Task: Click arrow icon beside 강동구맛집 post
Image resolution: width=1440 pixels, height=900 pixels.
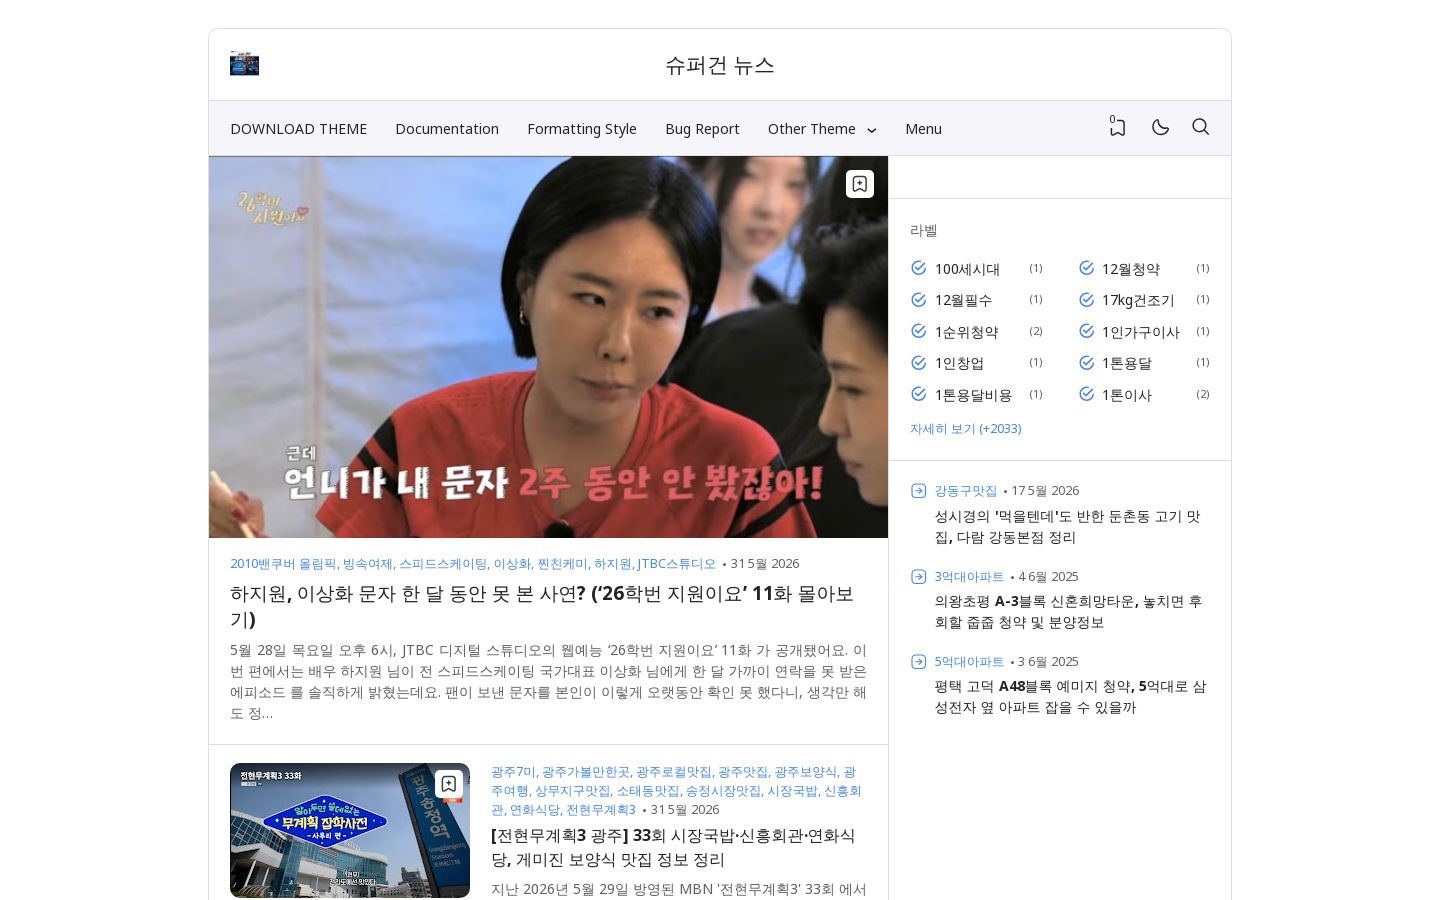Action: coord(918,490)
